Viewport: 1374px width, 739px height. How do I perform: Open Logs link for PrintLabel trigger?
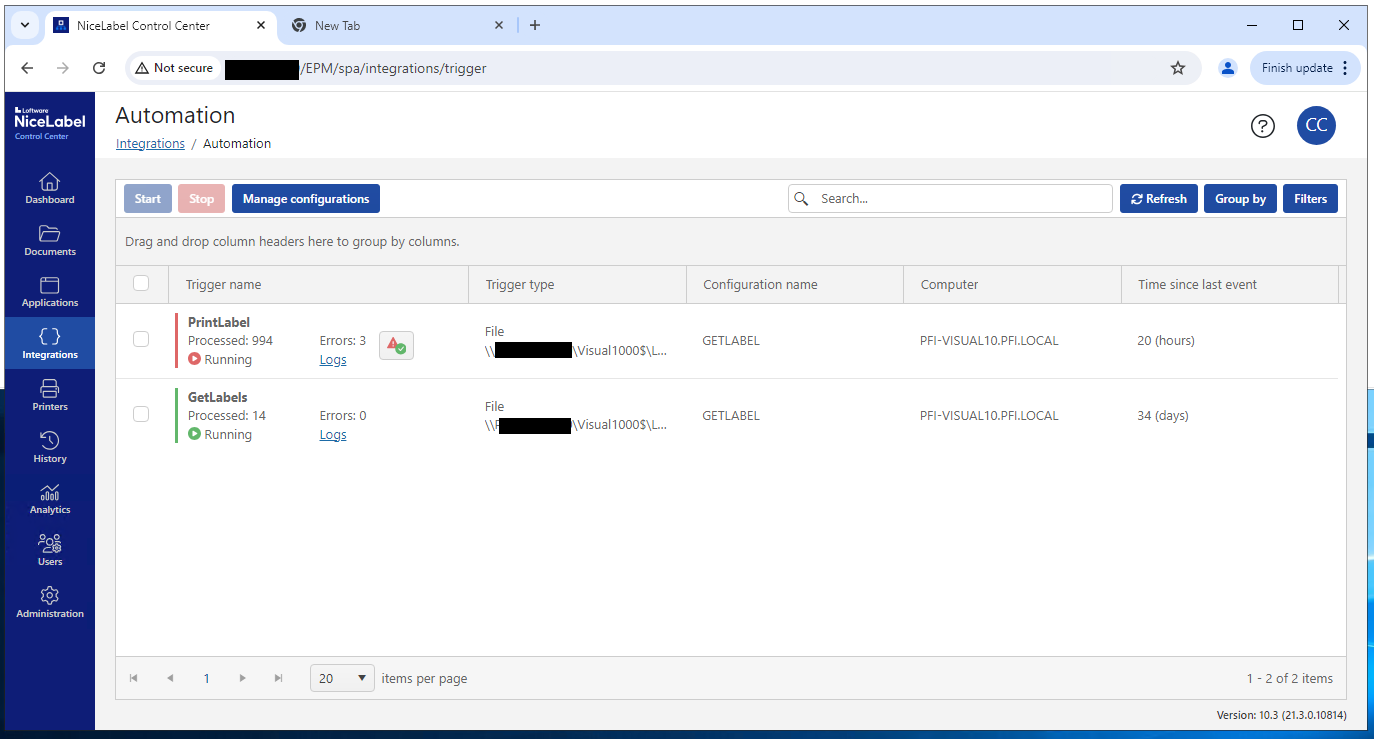[333, 359]
